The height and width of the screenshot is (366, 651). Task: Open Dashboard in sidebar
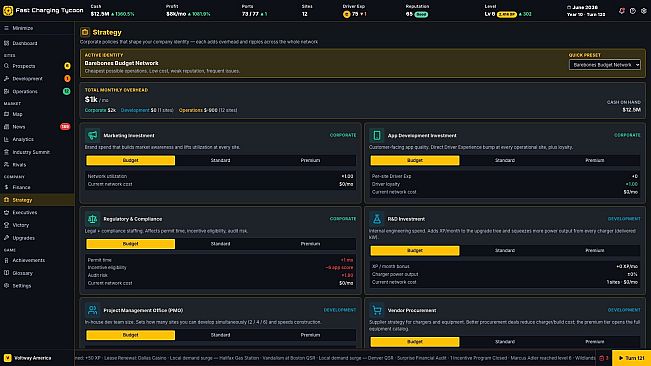click(x=37, y=43)
